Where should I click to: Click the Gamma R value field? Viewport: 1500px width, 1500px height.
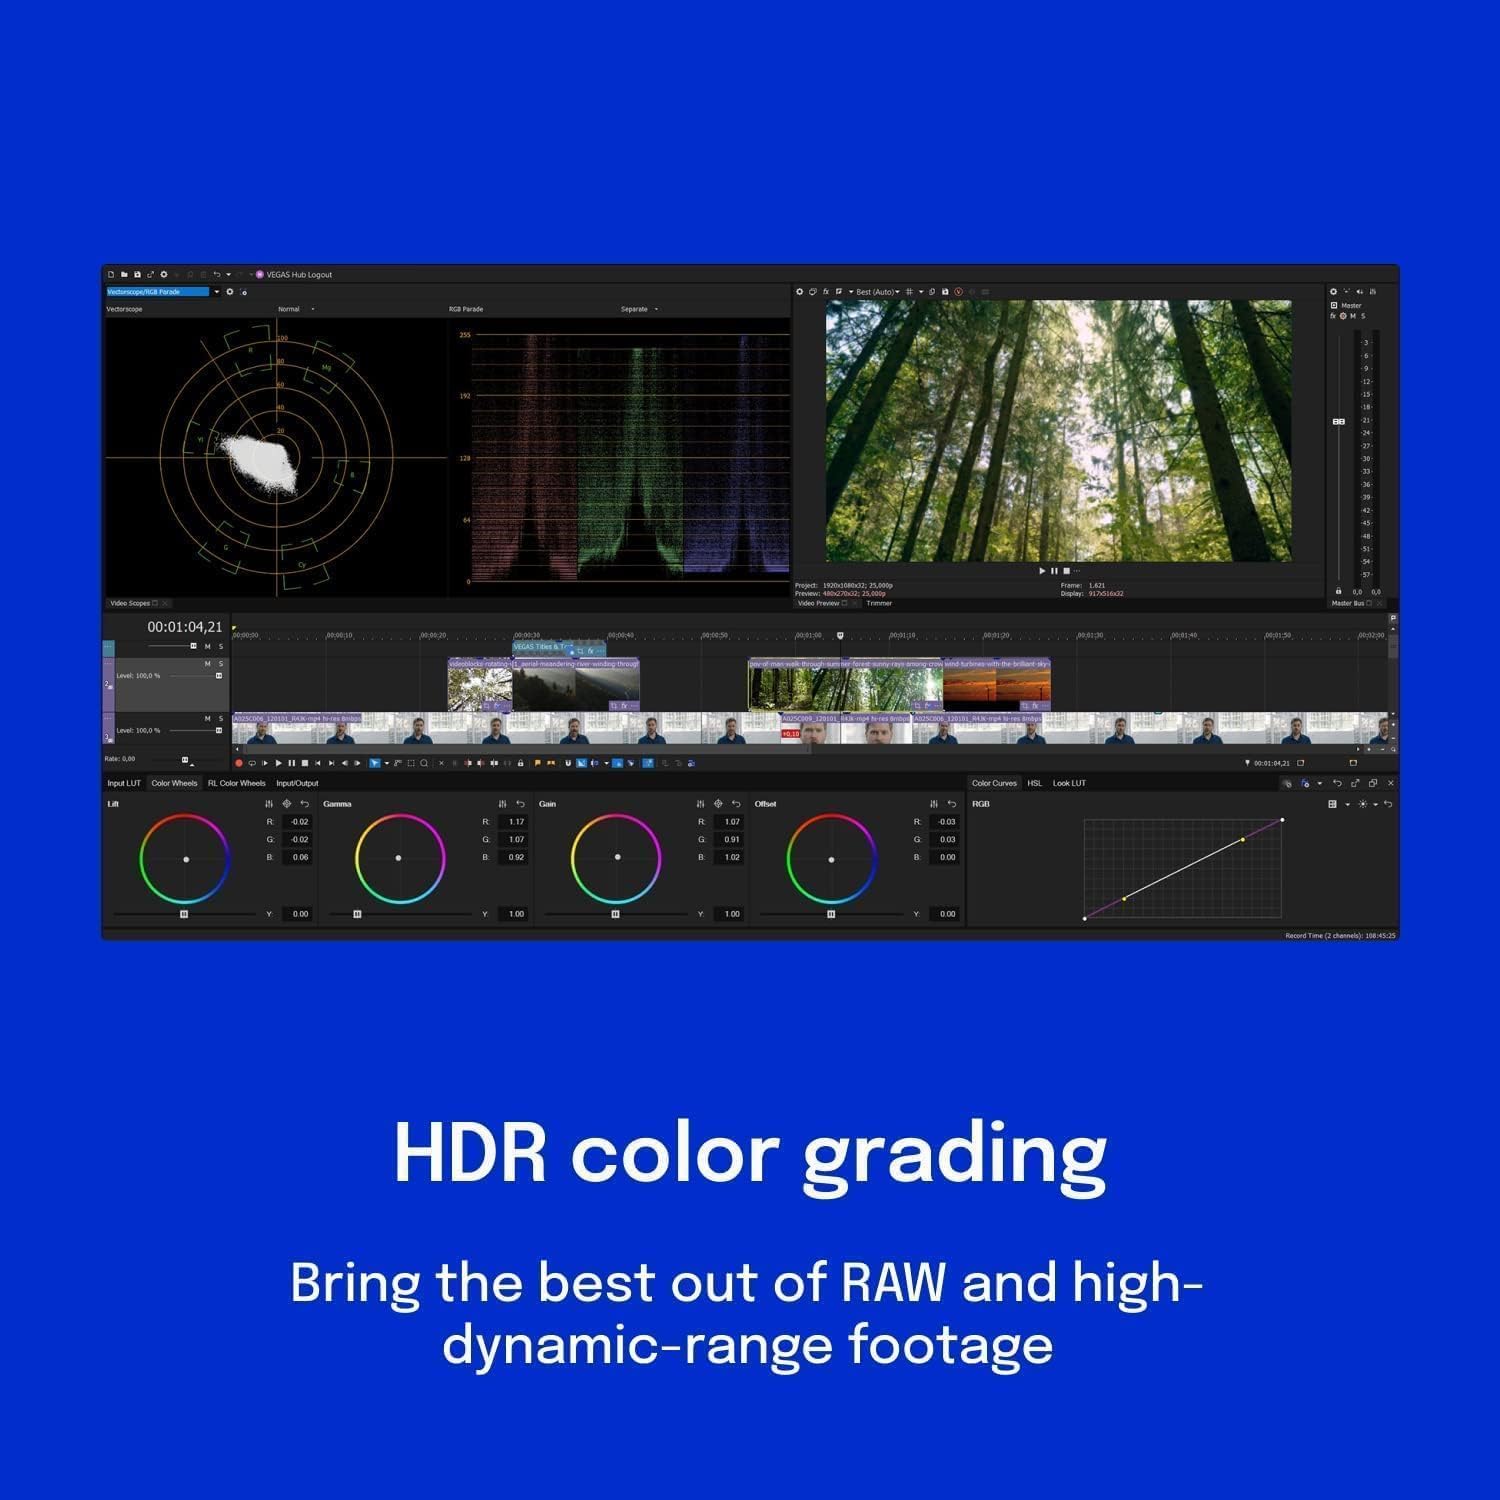pyautogui.click(x=513, y=822)
